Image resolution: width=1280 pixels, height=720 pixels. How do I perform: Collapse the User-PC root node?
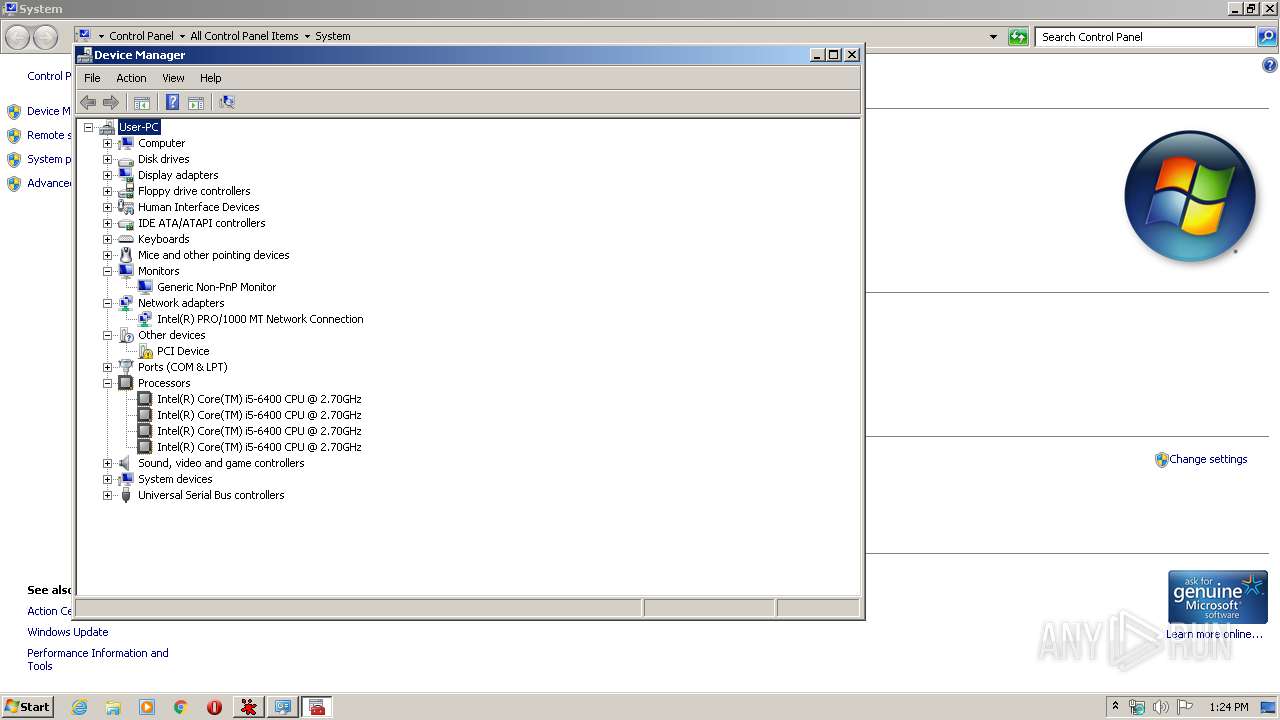pyautogui.click(x=88, y=127)
